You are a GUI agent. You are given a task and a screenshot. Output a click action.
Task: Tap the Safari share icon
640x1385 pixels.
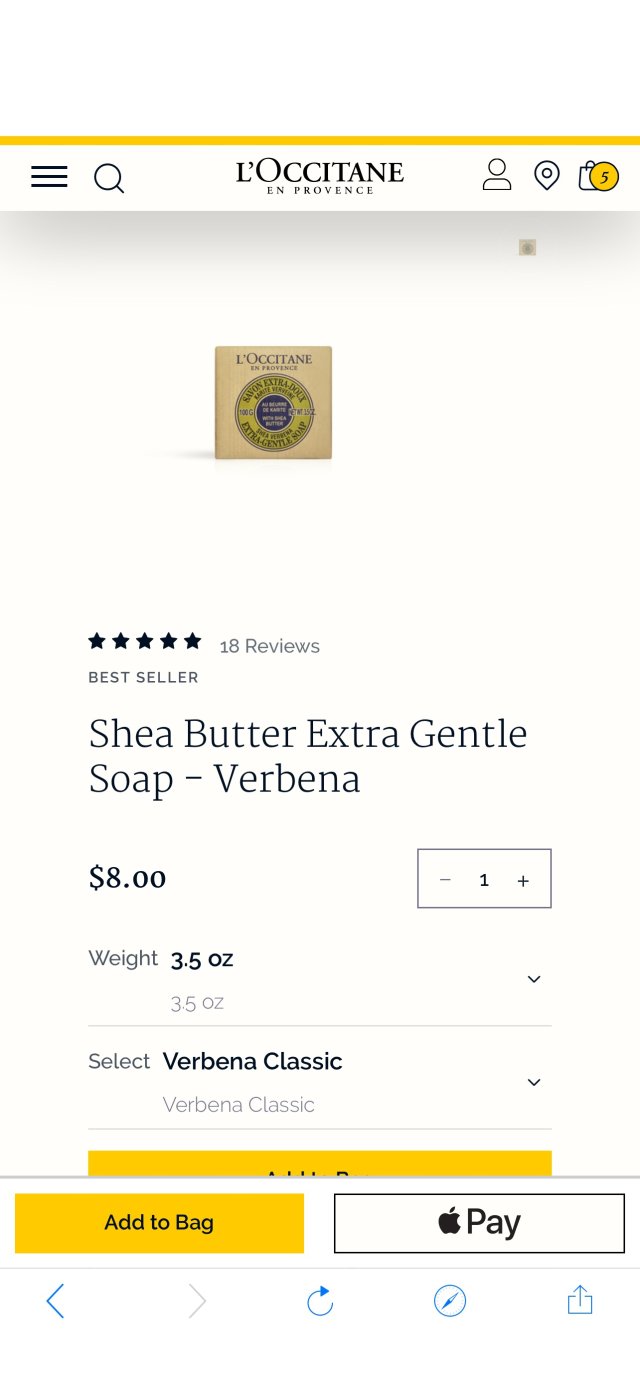[580, 1301]
